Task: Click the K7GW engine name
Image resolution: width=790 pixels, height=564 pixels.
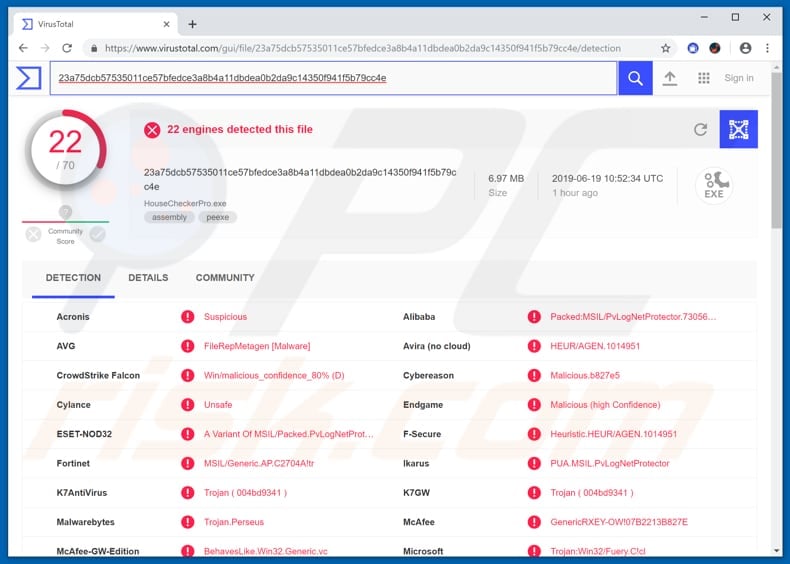Action: pyautogui.click(x=416, y=493)
